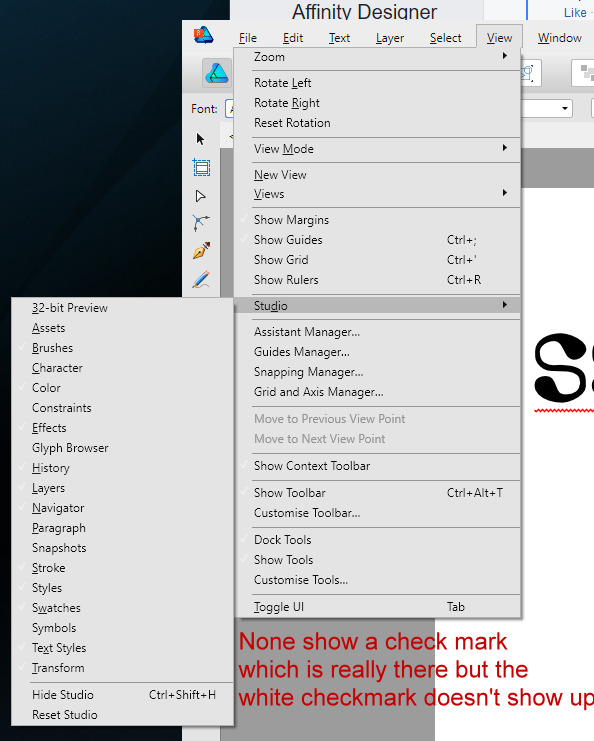Close the open View menu

pyautogui.click(x=499, y=38)
